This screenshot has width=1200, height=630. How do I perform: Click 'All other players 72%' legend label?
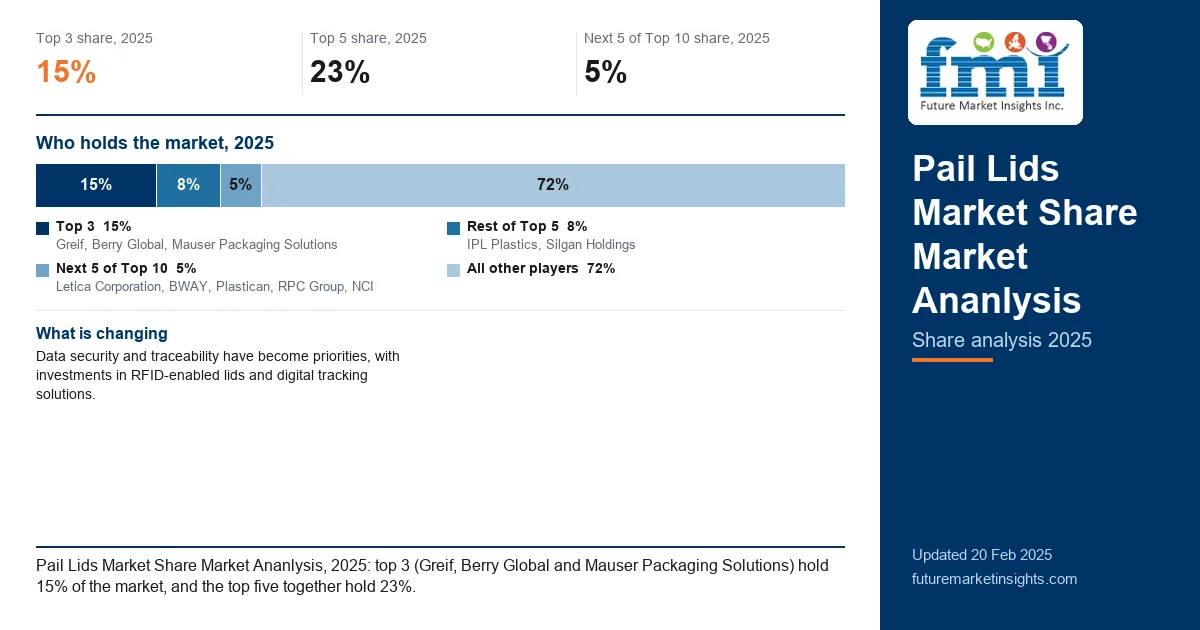pyautogui.click(x=541, y=269)
